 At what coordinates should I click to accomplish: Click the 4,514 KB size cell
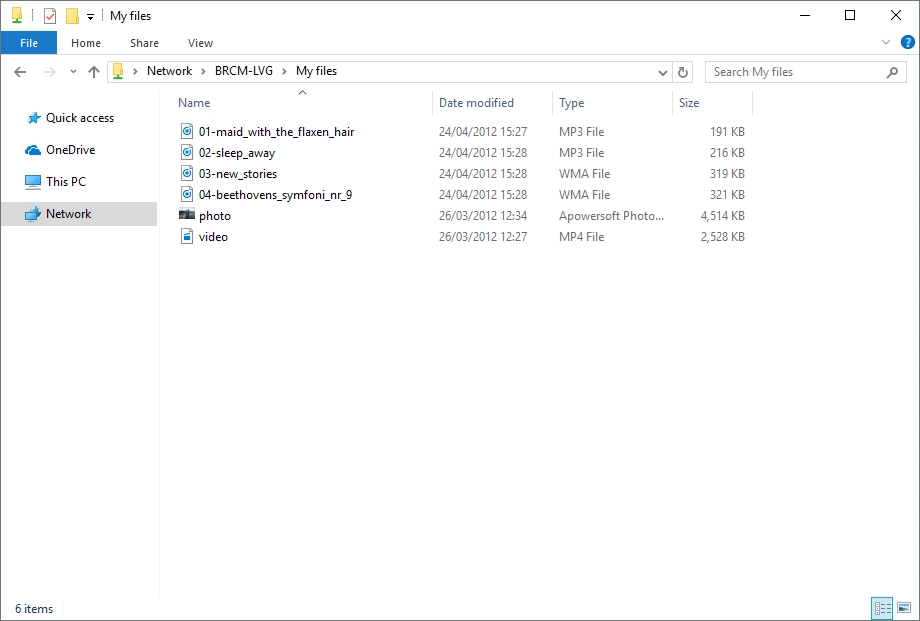pos(722,215)
